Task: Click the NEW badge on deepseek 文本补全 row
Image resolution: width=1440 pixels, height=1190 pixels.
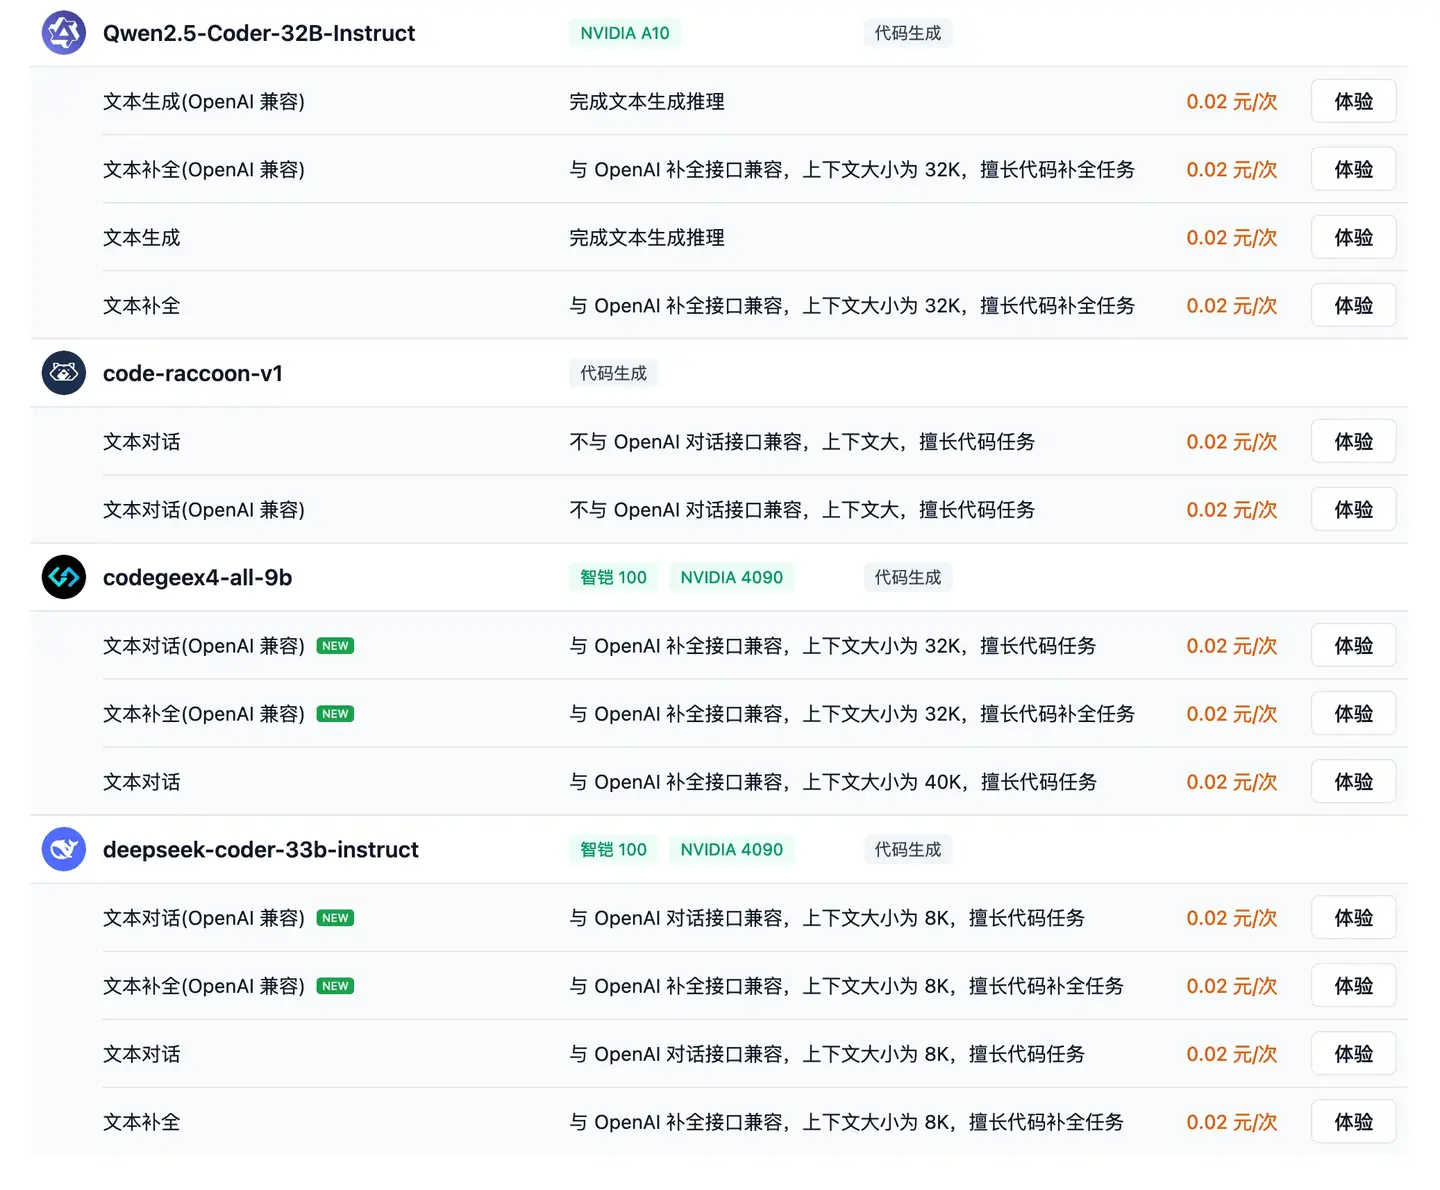Action: [x=335, y=985]
